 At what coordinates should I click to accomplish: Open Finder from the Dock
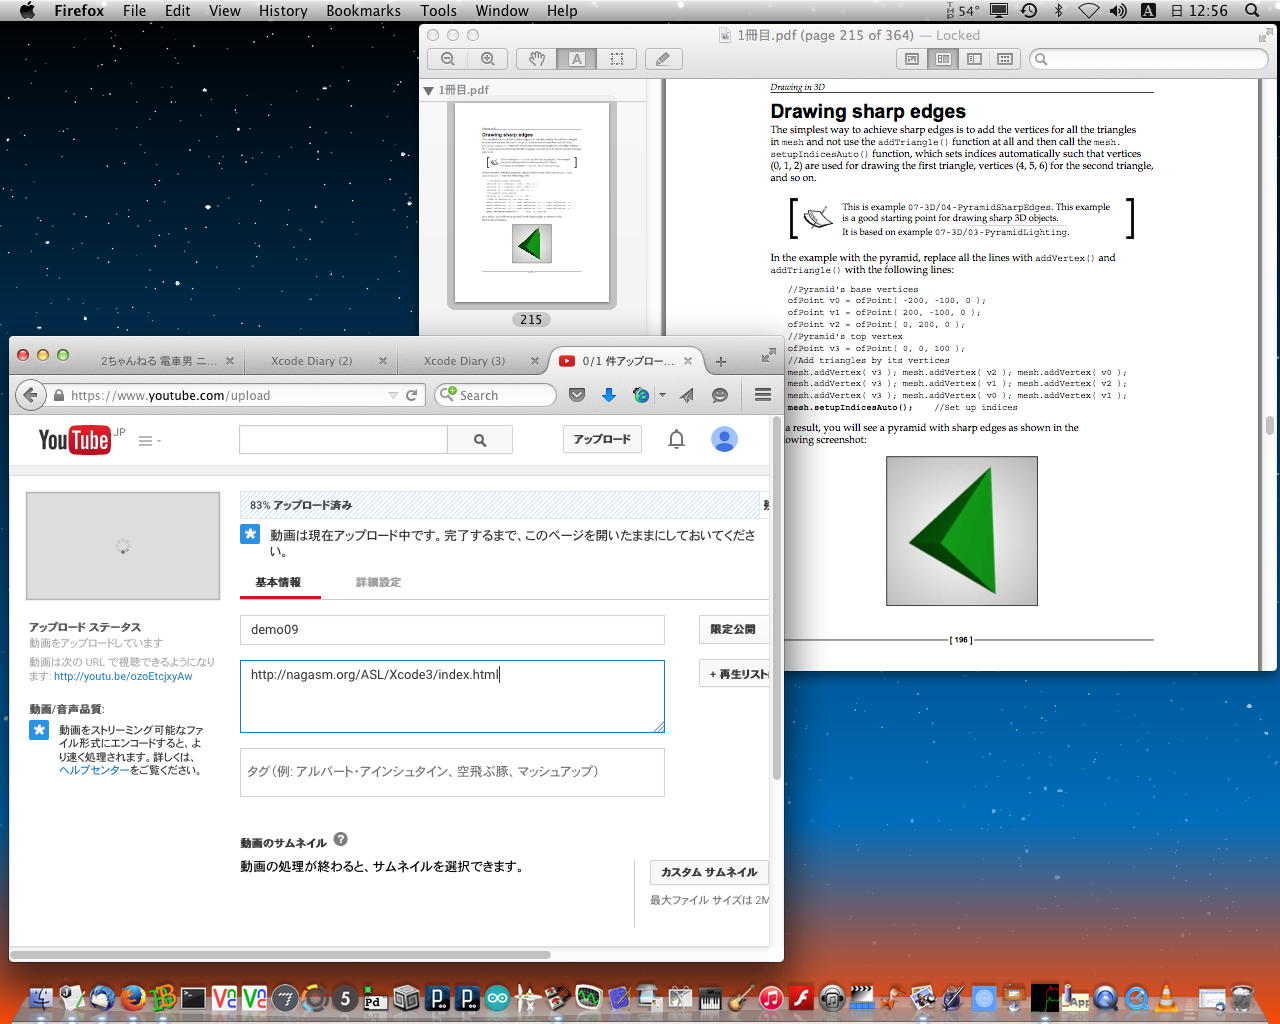click(41, 997)
